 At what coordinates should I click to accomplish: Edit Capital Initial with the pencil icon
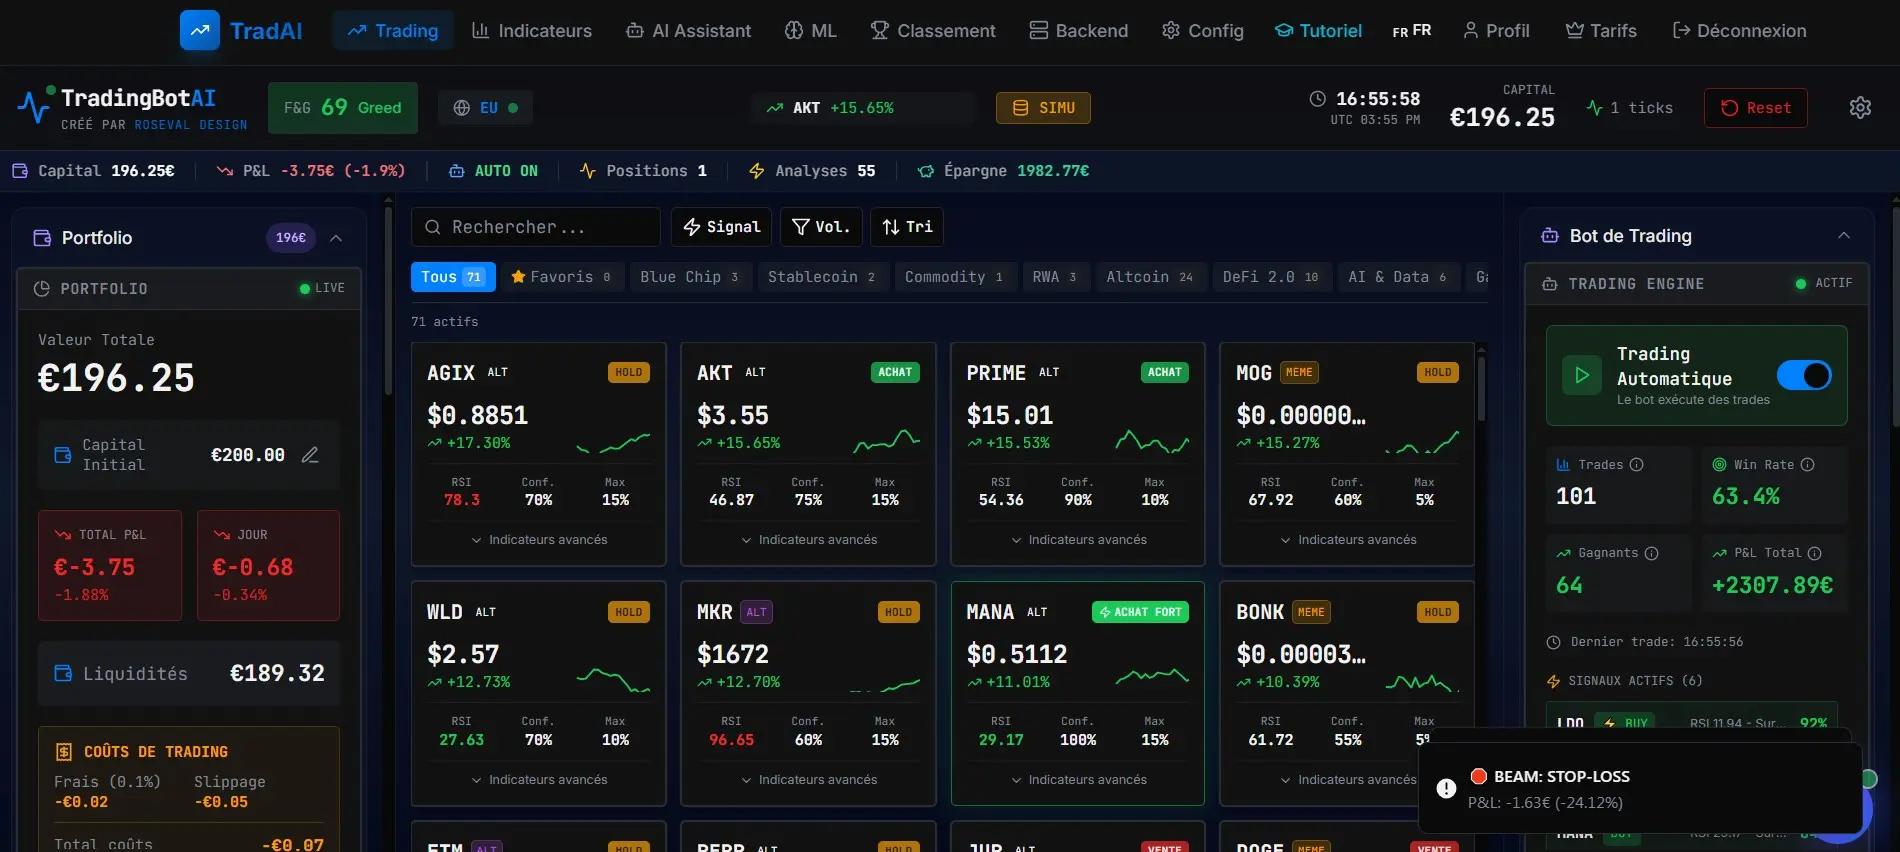click(310, 455)
